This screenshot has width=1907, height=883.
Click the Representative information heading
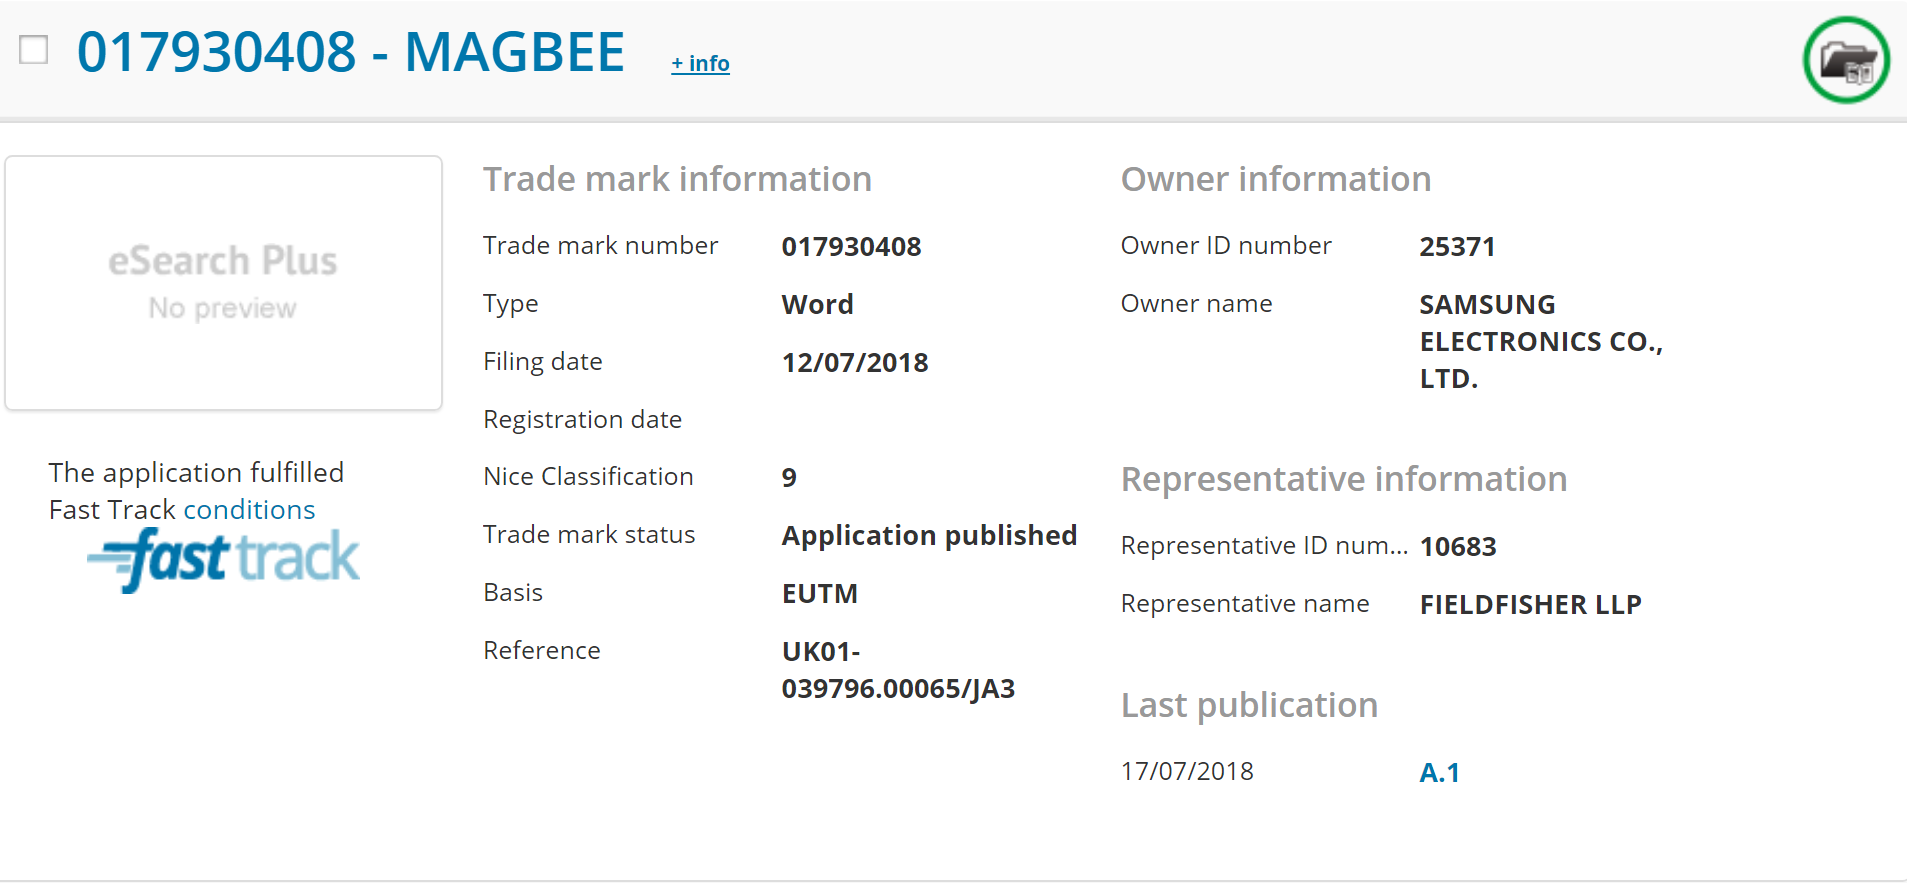point(1343,480)
